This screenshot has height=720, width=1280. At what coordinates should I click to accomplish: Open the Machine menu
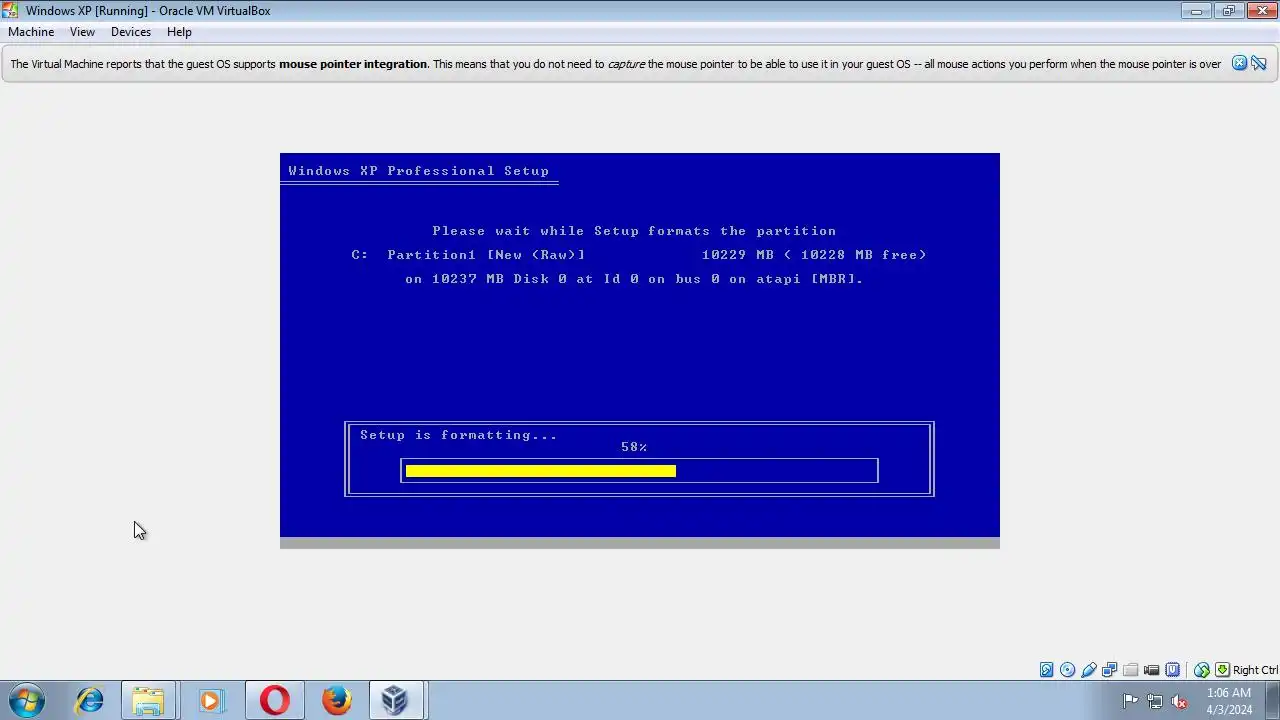point(31,32)
